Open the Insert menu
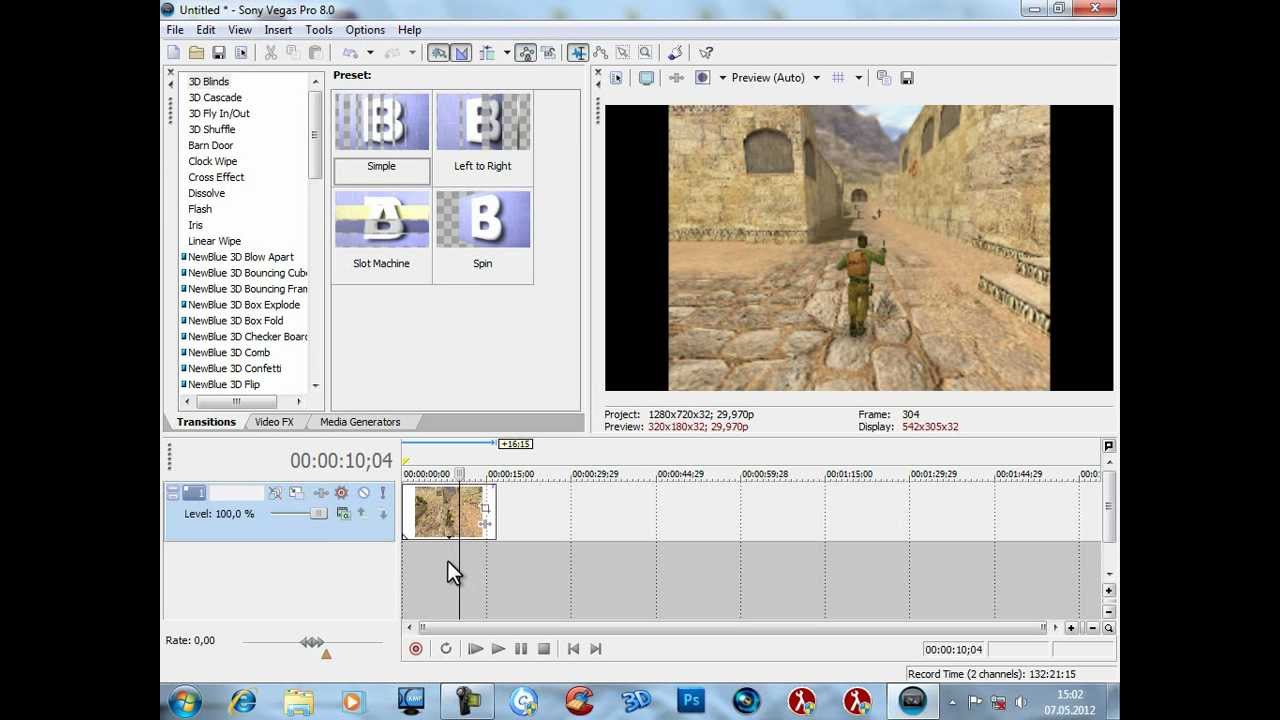Screen dimensions: 1280x720 click(278, 30)
